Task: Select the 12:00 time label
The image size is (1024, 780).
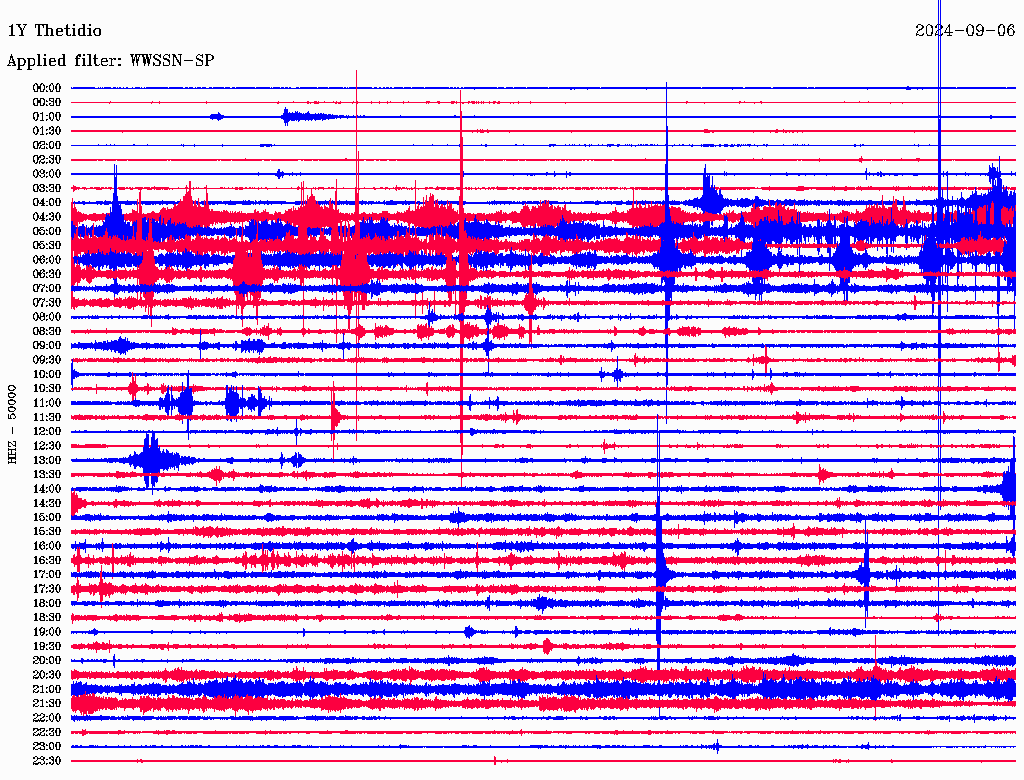Action: 47,432
